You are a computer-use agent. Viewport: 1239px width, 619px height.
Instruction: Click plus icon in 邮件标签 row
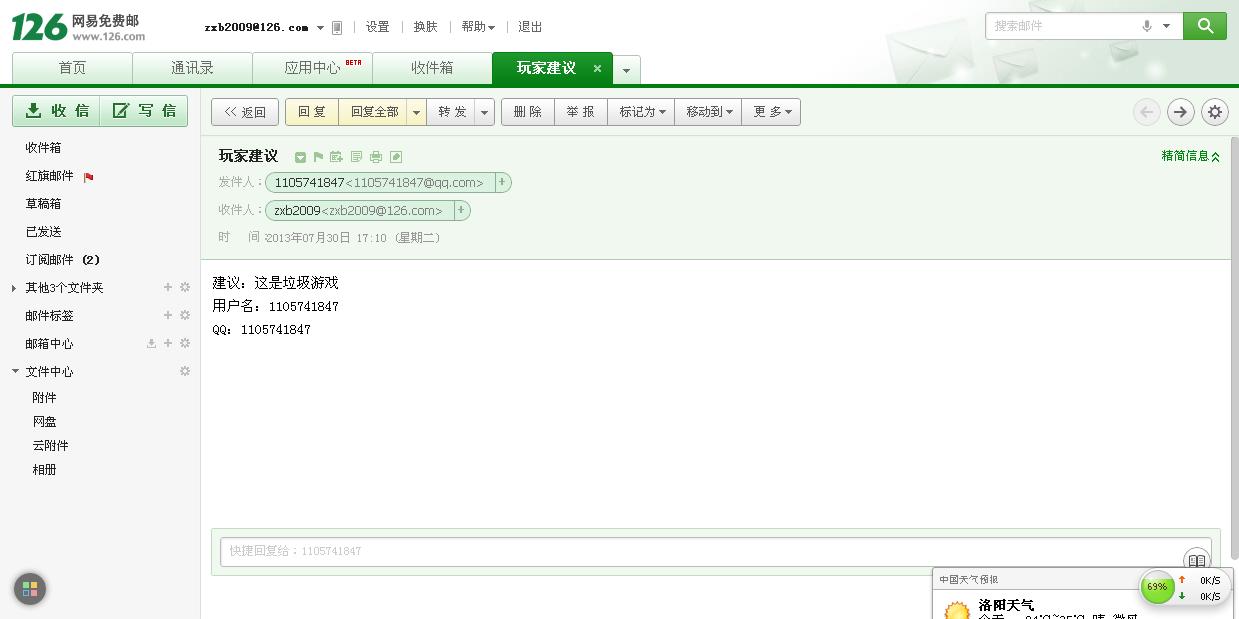point(168,315)
